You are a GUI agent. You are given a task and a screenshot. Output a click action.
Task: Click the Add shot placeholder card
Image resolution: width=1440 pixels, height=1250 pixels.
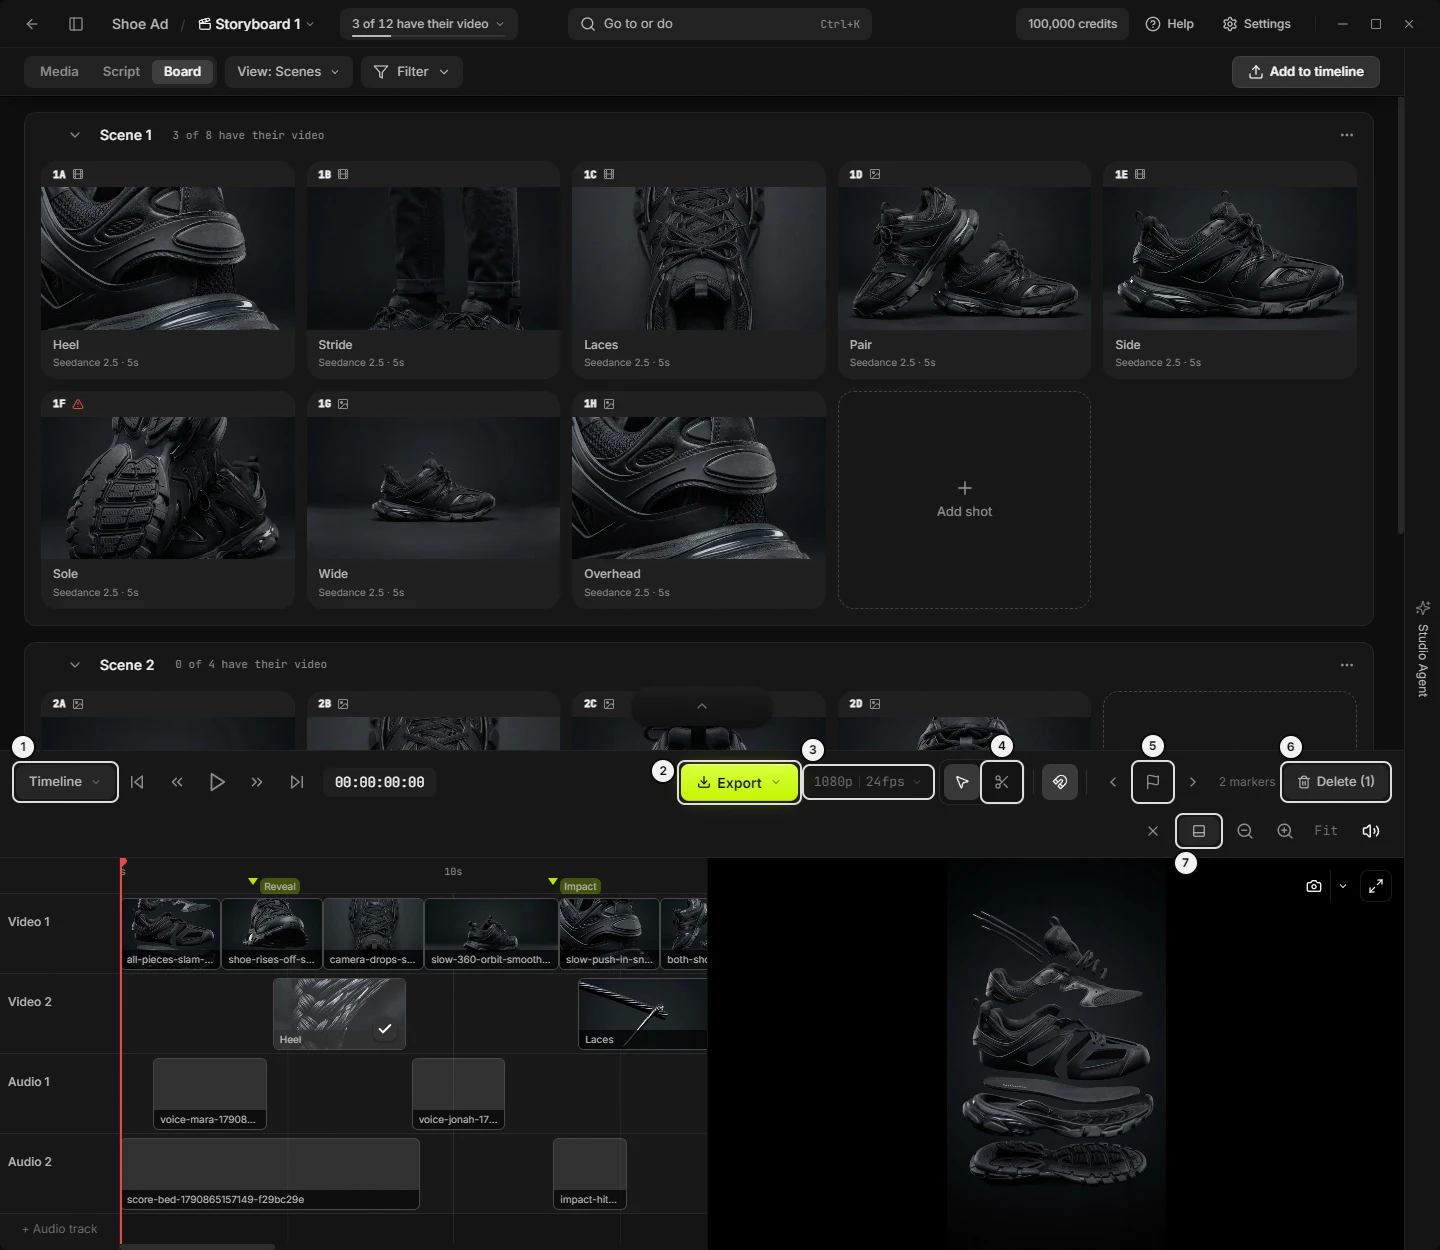point(964,500)
